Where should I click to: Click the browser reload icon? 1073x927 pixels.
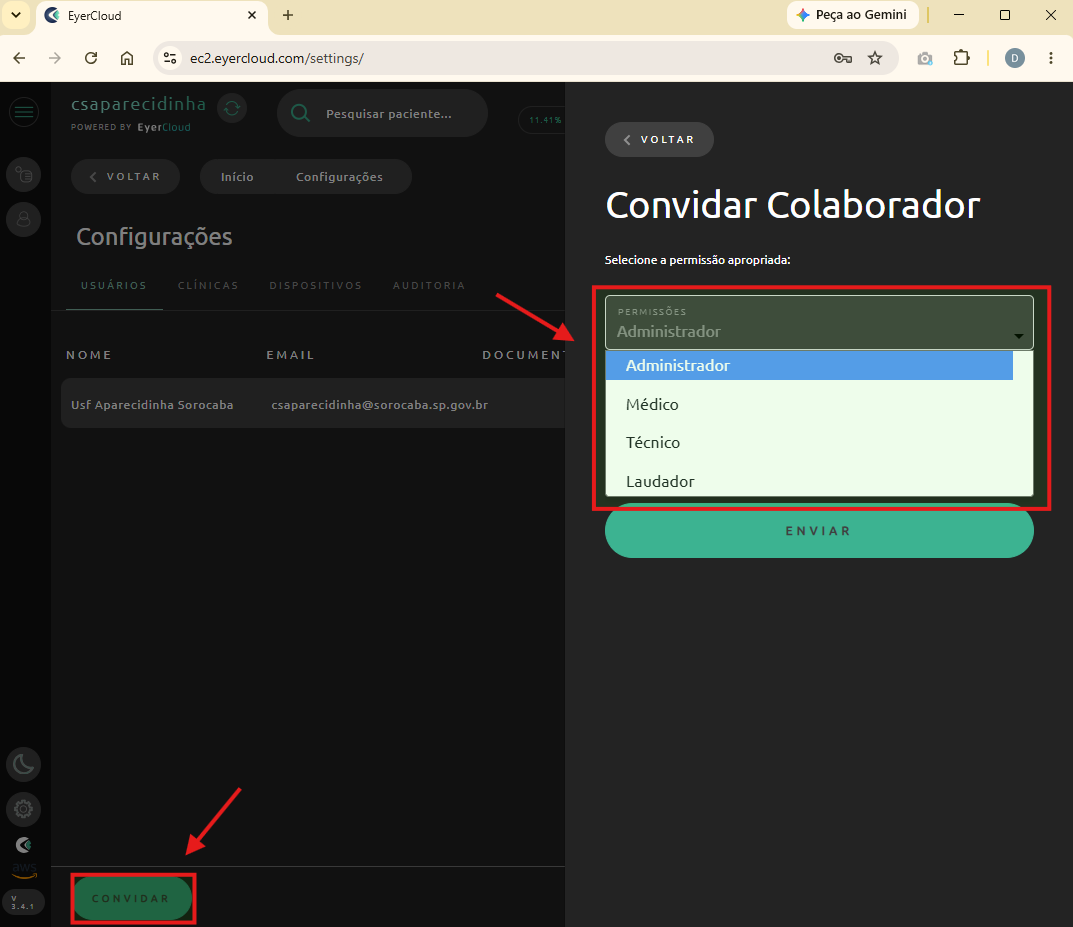coord(91,58)
